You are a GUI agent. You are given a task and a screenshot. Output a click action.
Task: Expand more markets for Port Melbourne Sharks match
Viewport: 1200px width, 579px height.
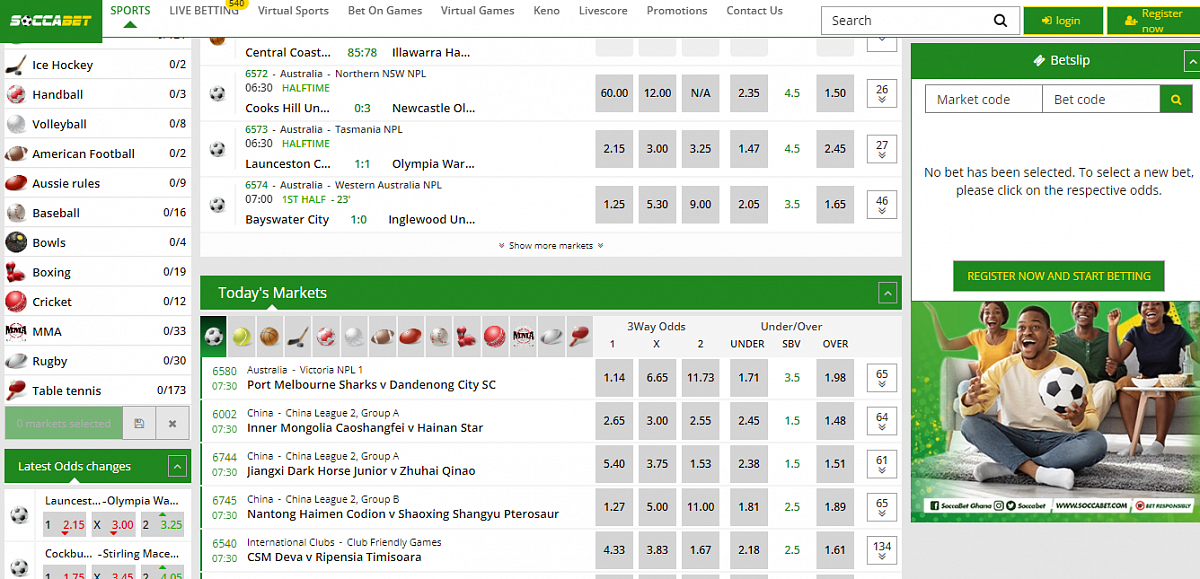(882, 380)
